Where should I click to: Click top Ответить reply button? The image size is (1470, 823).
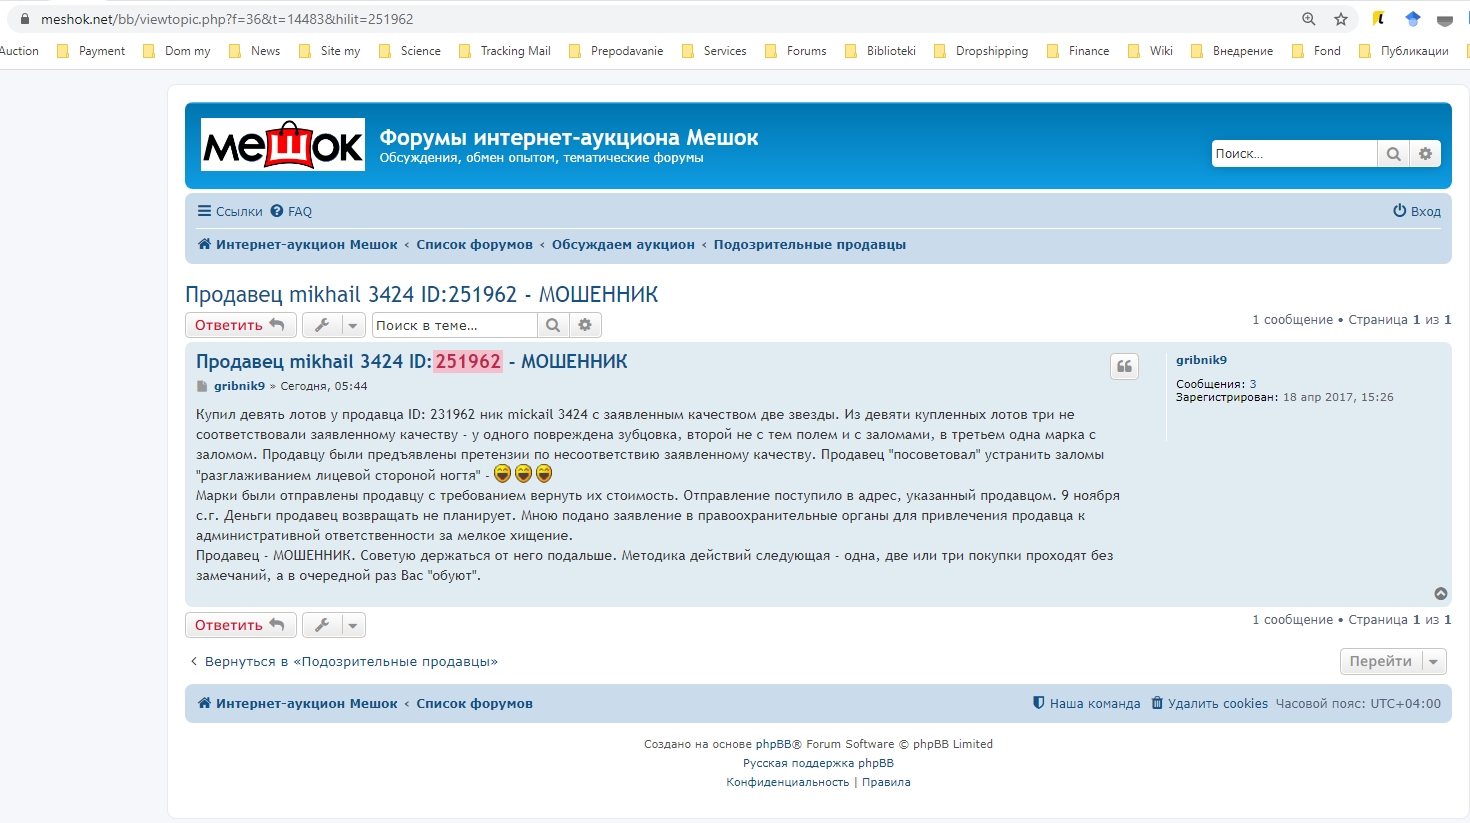(x=241, y=325)
